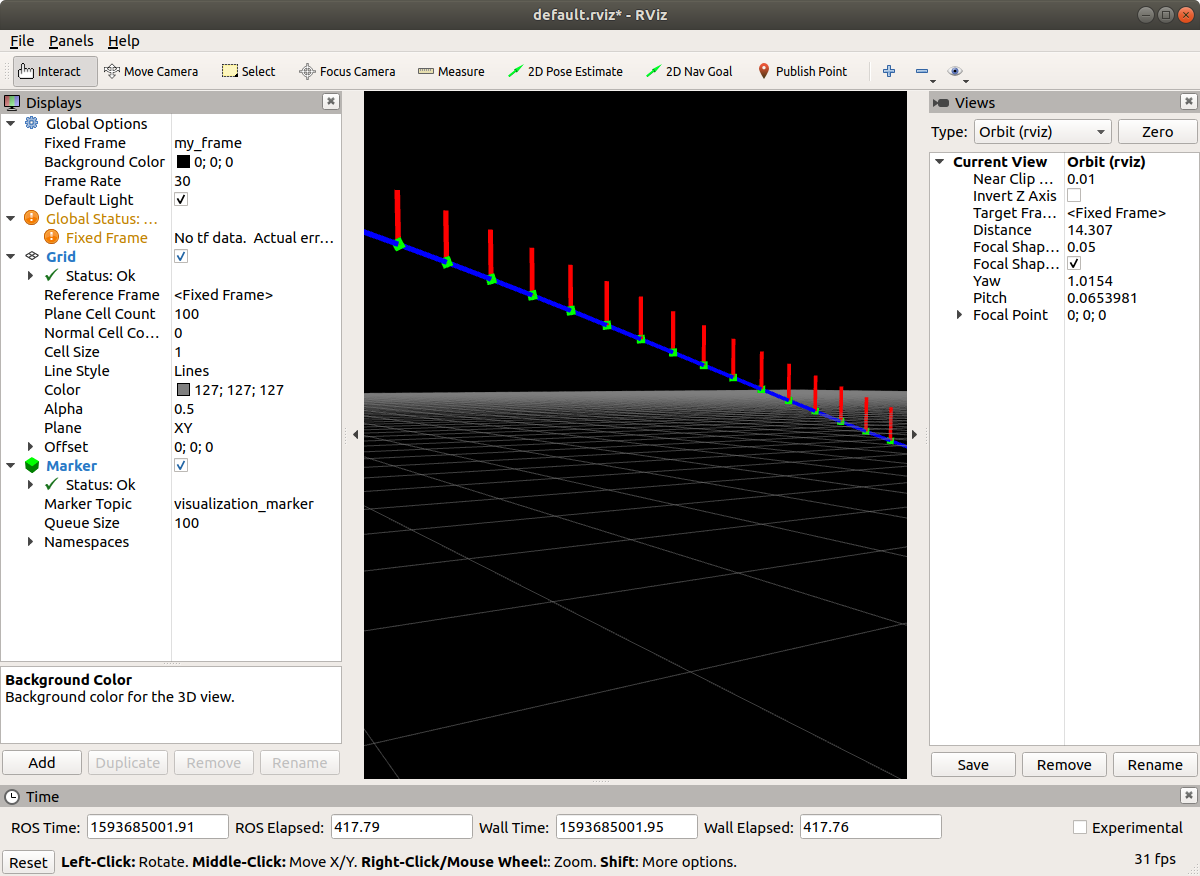Click Add to insert a new display
The image size is (1200, 876).
pyautogui.click(x=41, y=762)
